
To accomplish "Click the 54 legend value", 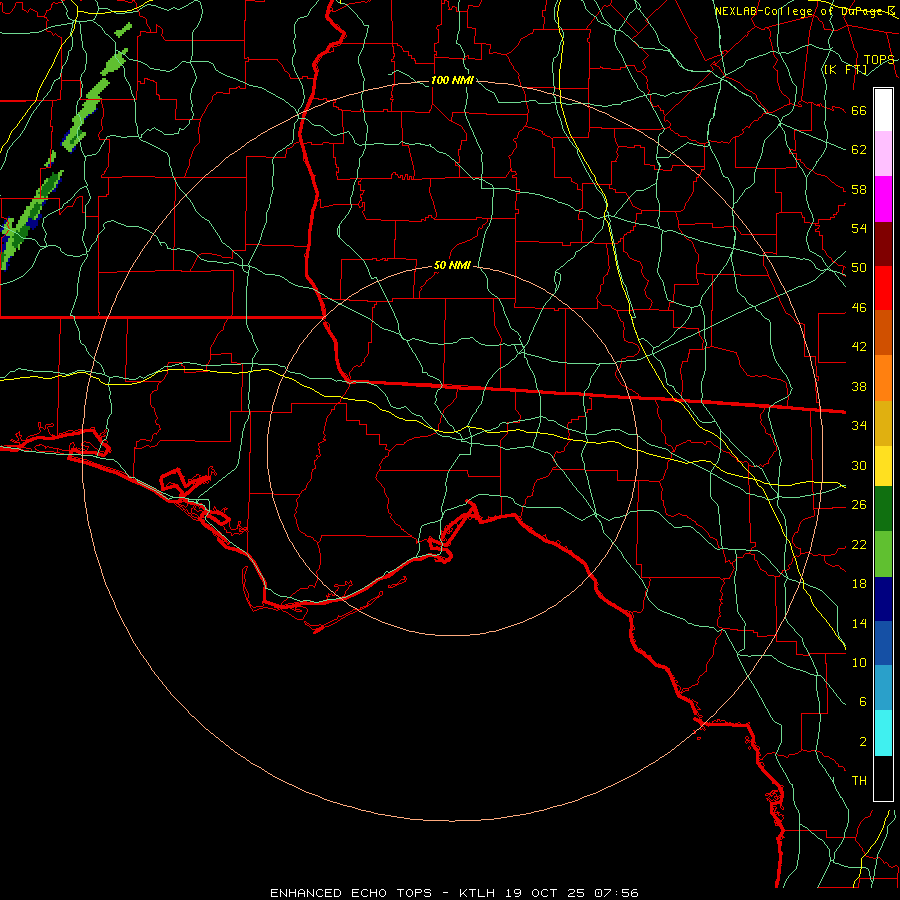I will point(859,228).
